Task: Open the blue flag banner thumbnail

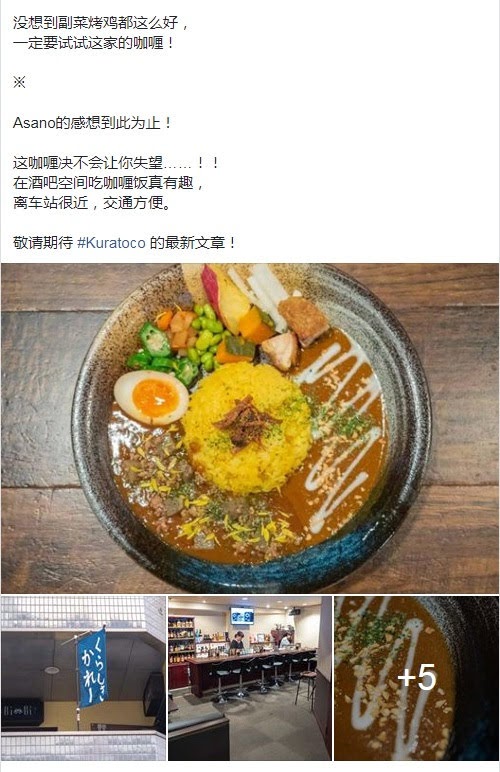Action: pos(83,678)
